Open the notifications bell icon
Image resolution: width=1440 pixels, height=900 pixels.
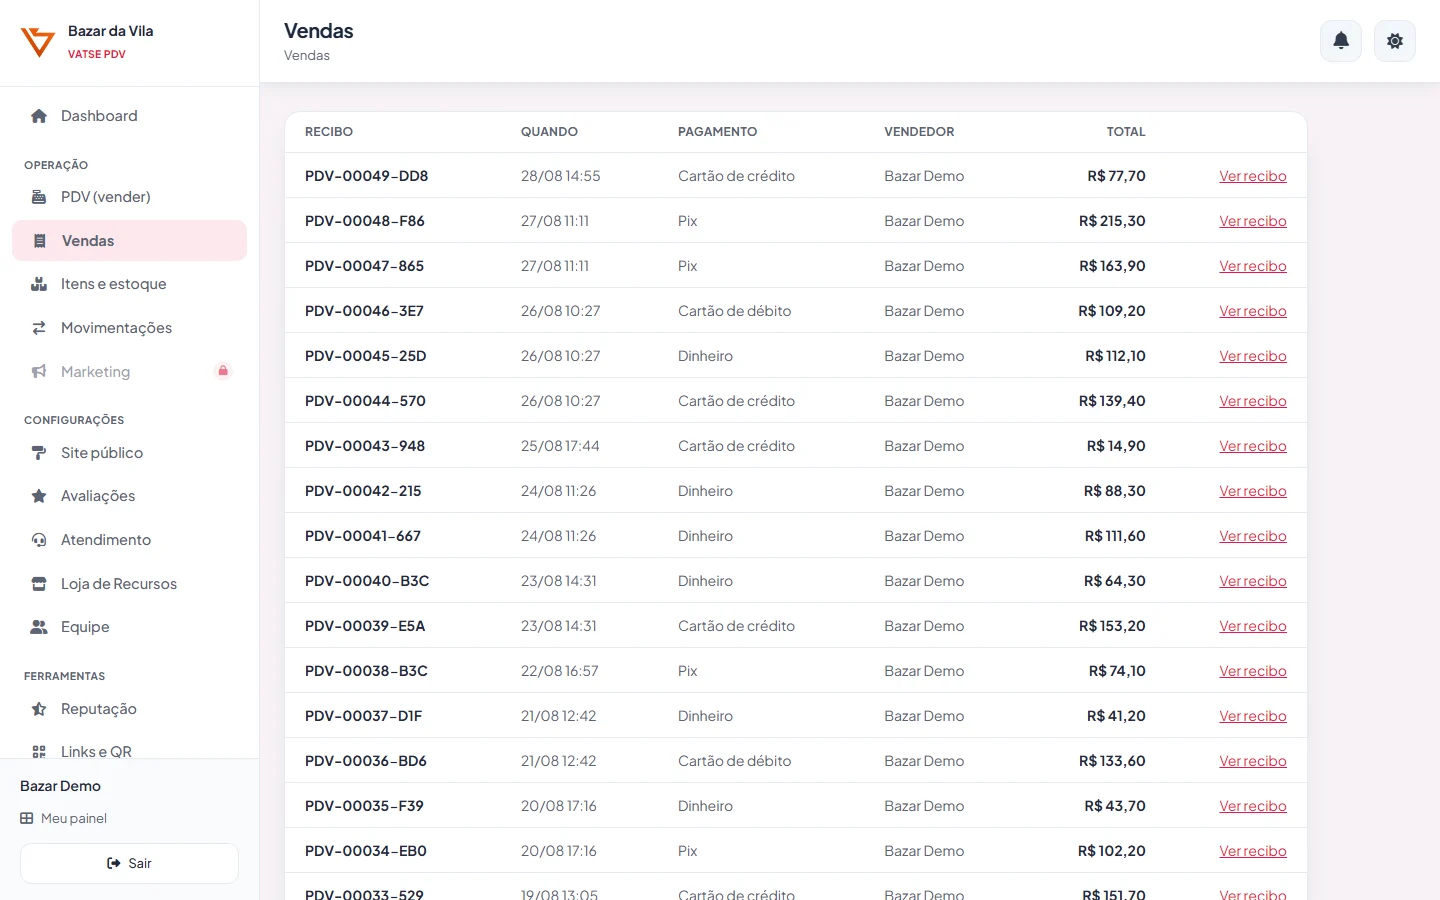(x=1341, y=41)
